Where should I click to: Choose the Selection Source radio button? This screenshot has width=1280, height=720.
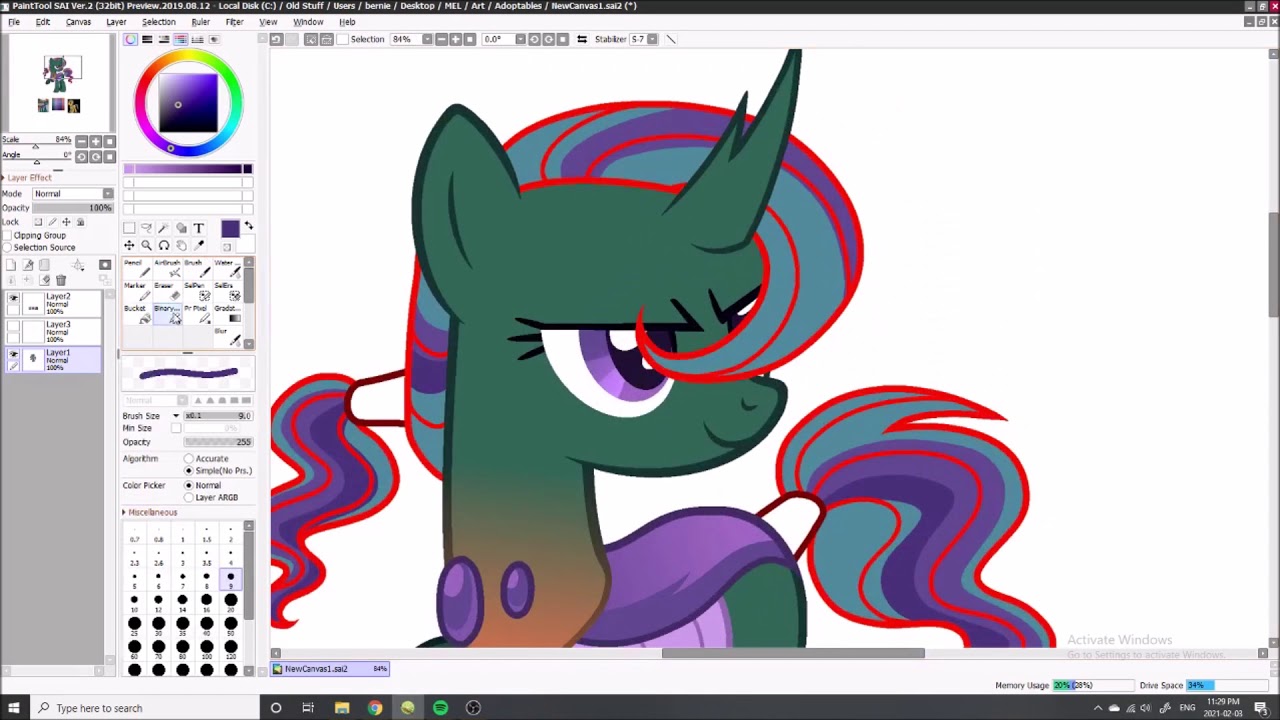(7, 247)
